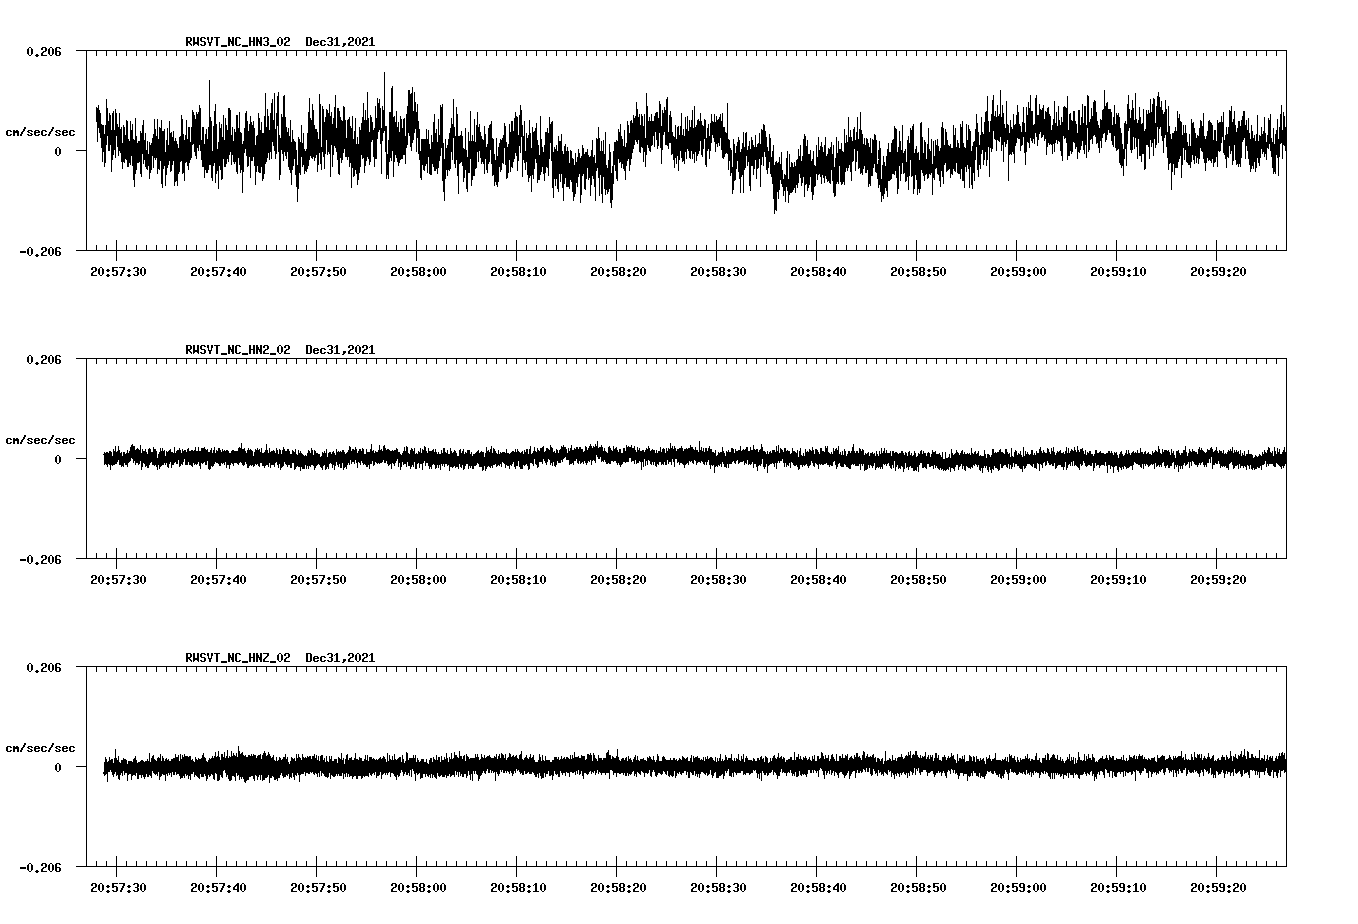Click 20:58:10 time label under HN2 plot
This screenshot has height=924, width=1358.
[519, 579]
